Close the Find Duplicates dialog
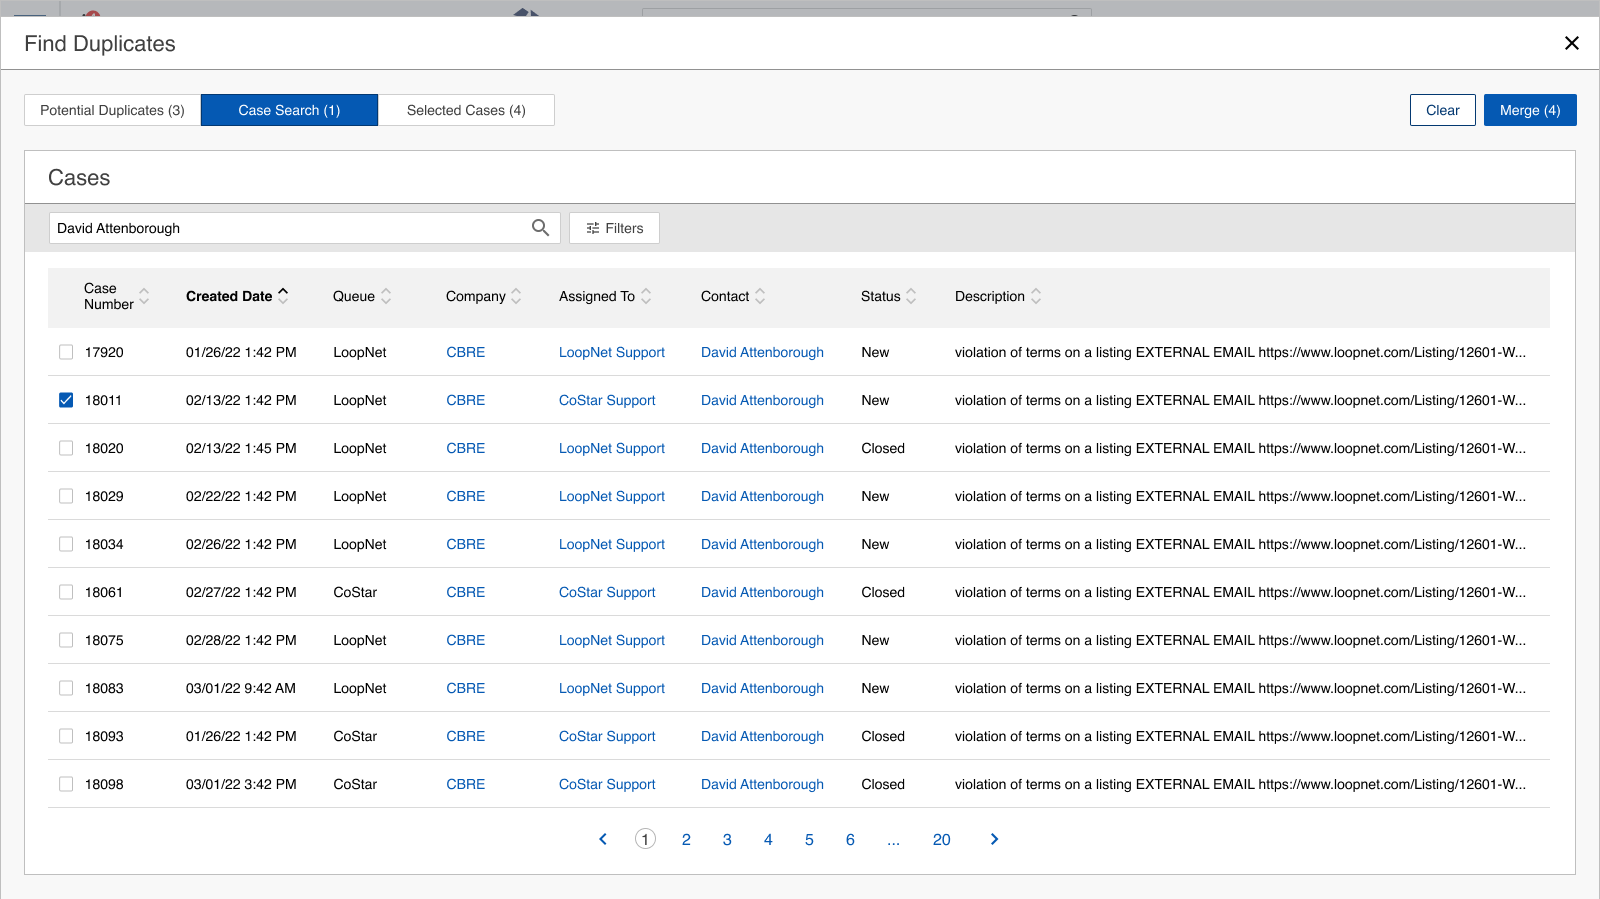The image size is (1600, 899). click(x=1571, y=43)
